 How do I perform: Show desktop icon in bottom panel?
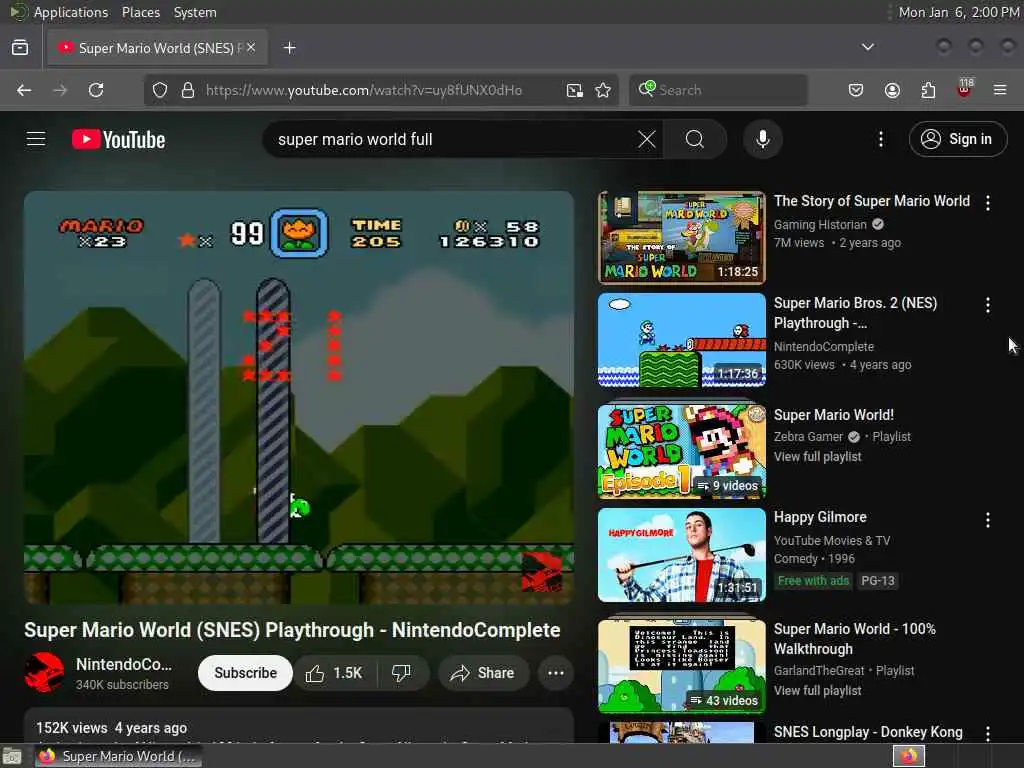pos(12,756)
